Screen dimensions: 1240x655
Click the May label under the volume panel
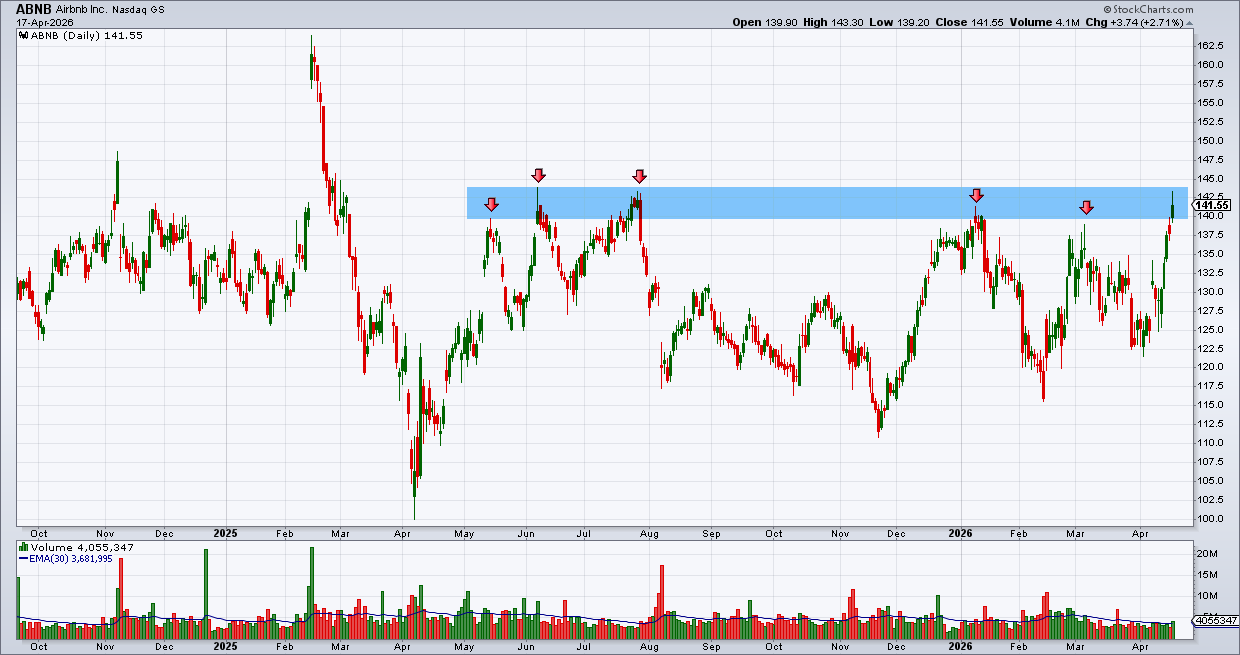coord(465,646)
